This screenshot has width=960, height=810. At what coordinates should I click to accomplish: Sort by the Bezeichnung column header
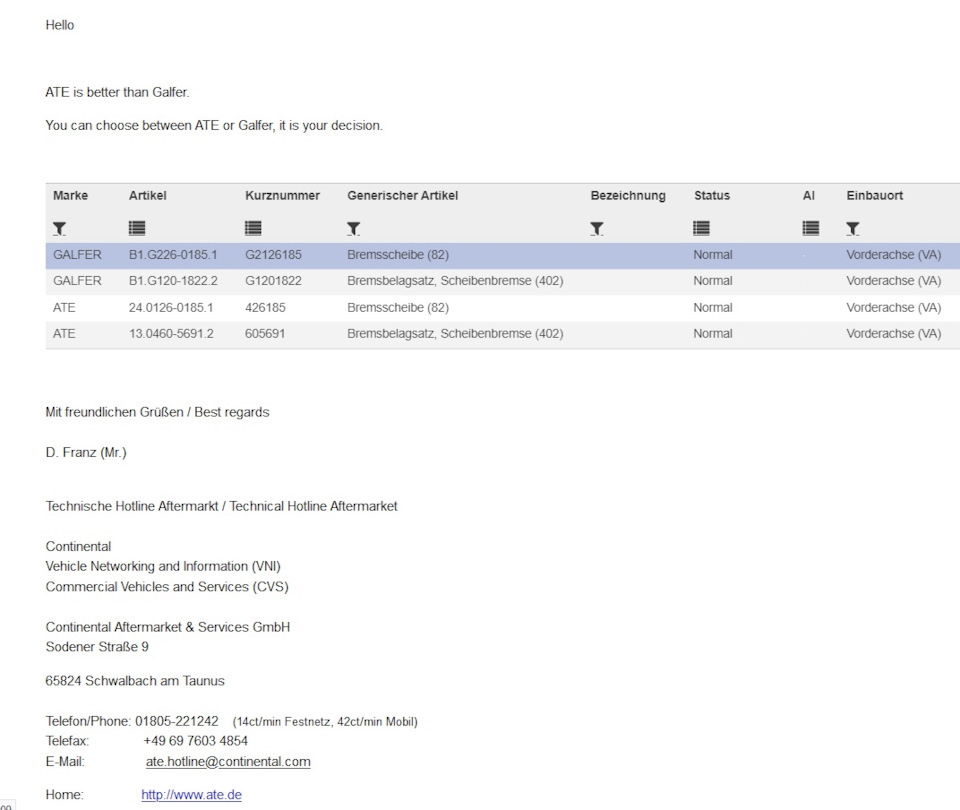coord(628,196)
